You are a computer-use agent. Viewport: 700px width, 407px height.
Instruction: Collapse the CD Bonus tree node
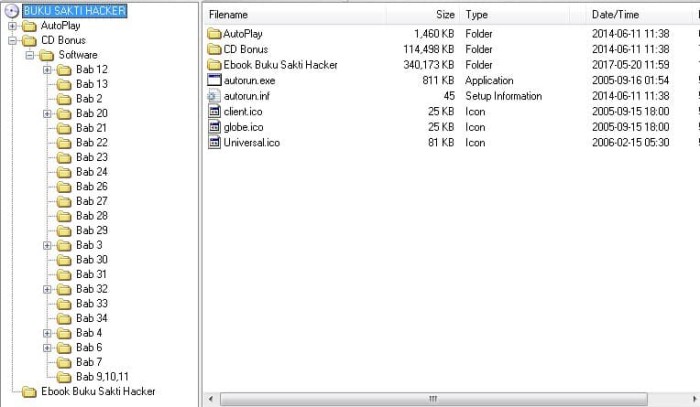point(12,41)
